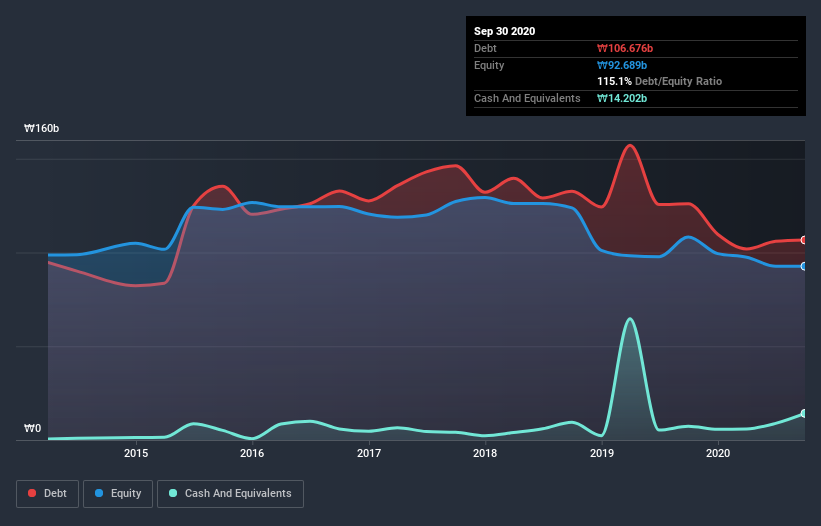The image size is (821, 526).
Task: Click the 115.1% Debt/Equity Ratio text
Action: [x=660, y=81]
